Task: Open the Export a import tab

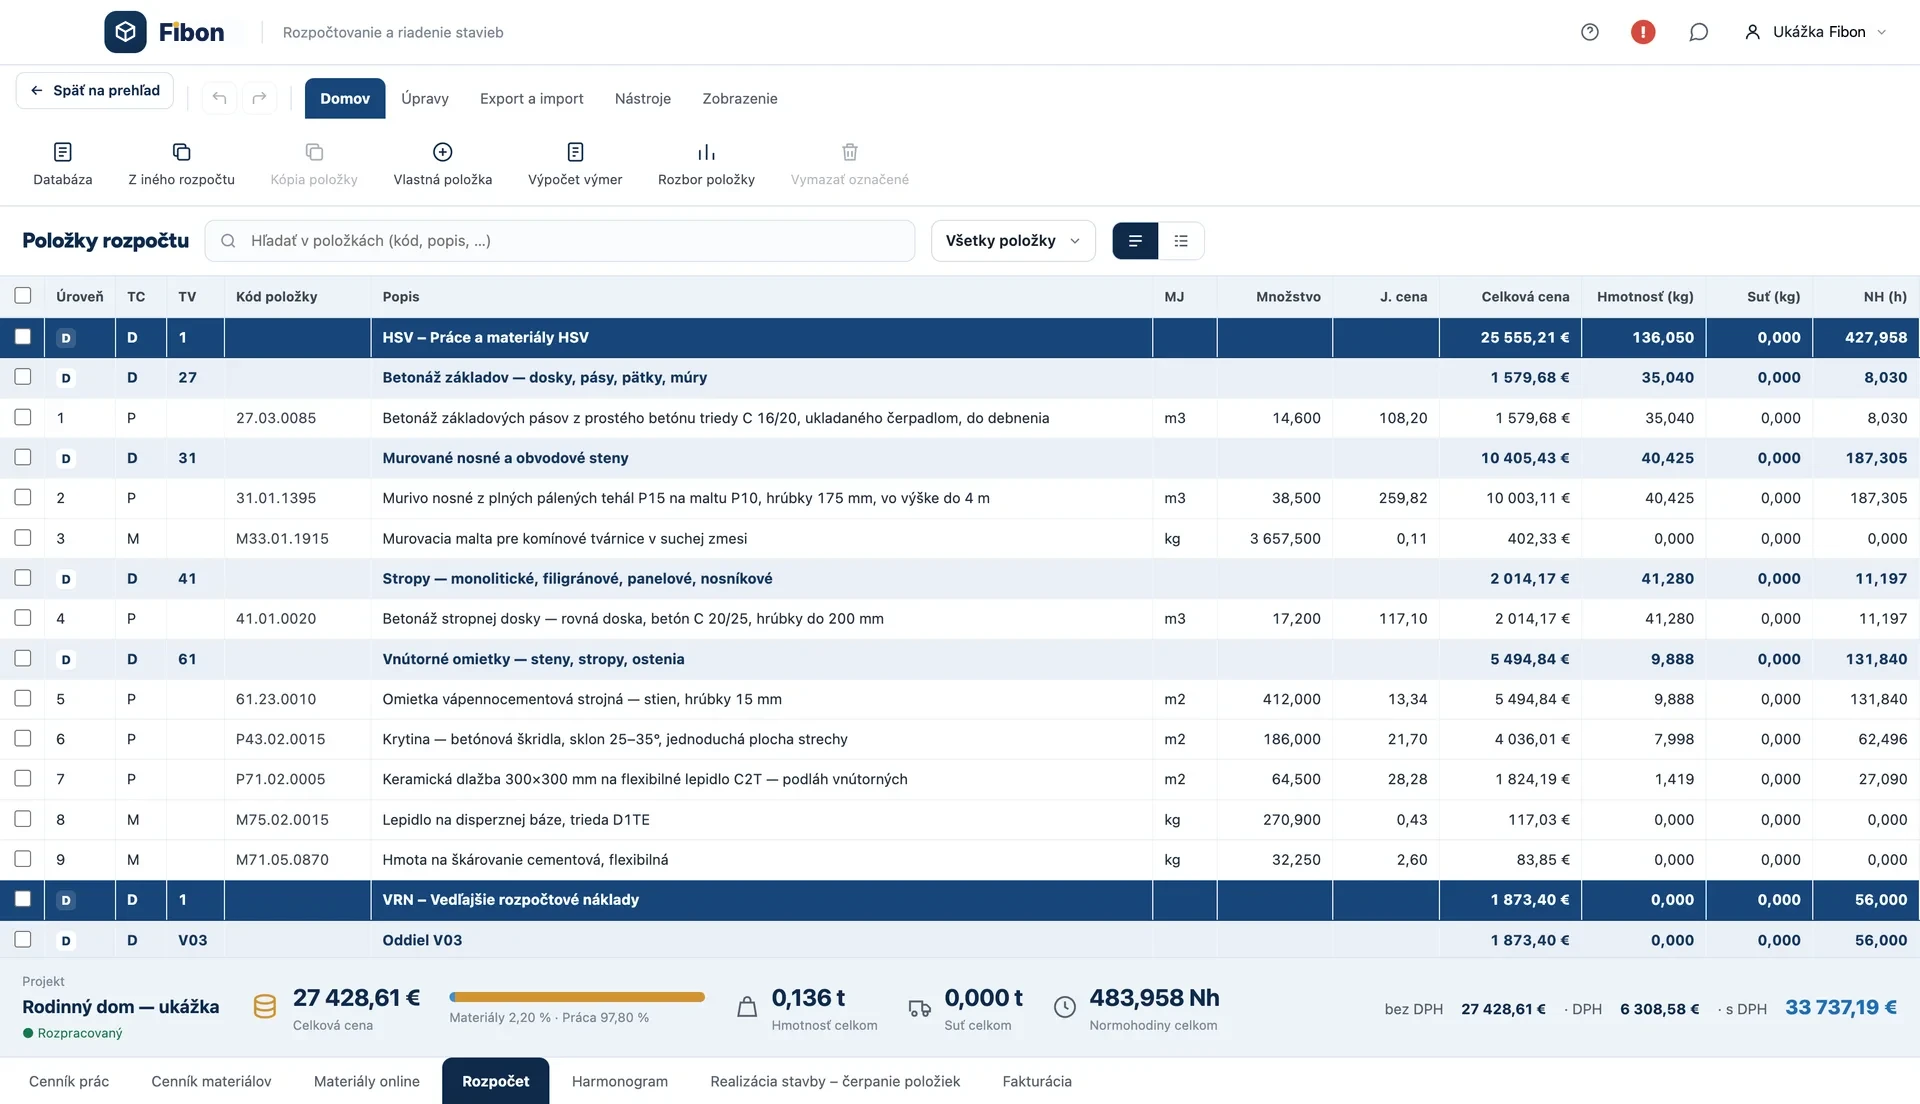Action: tap(531, 98)
